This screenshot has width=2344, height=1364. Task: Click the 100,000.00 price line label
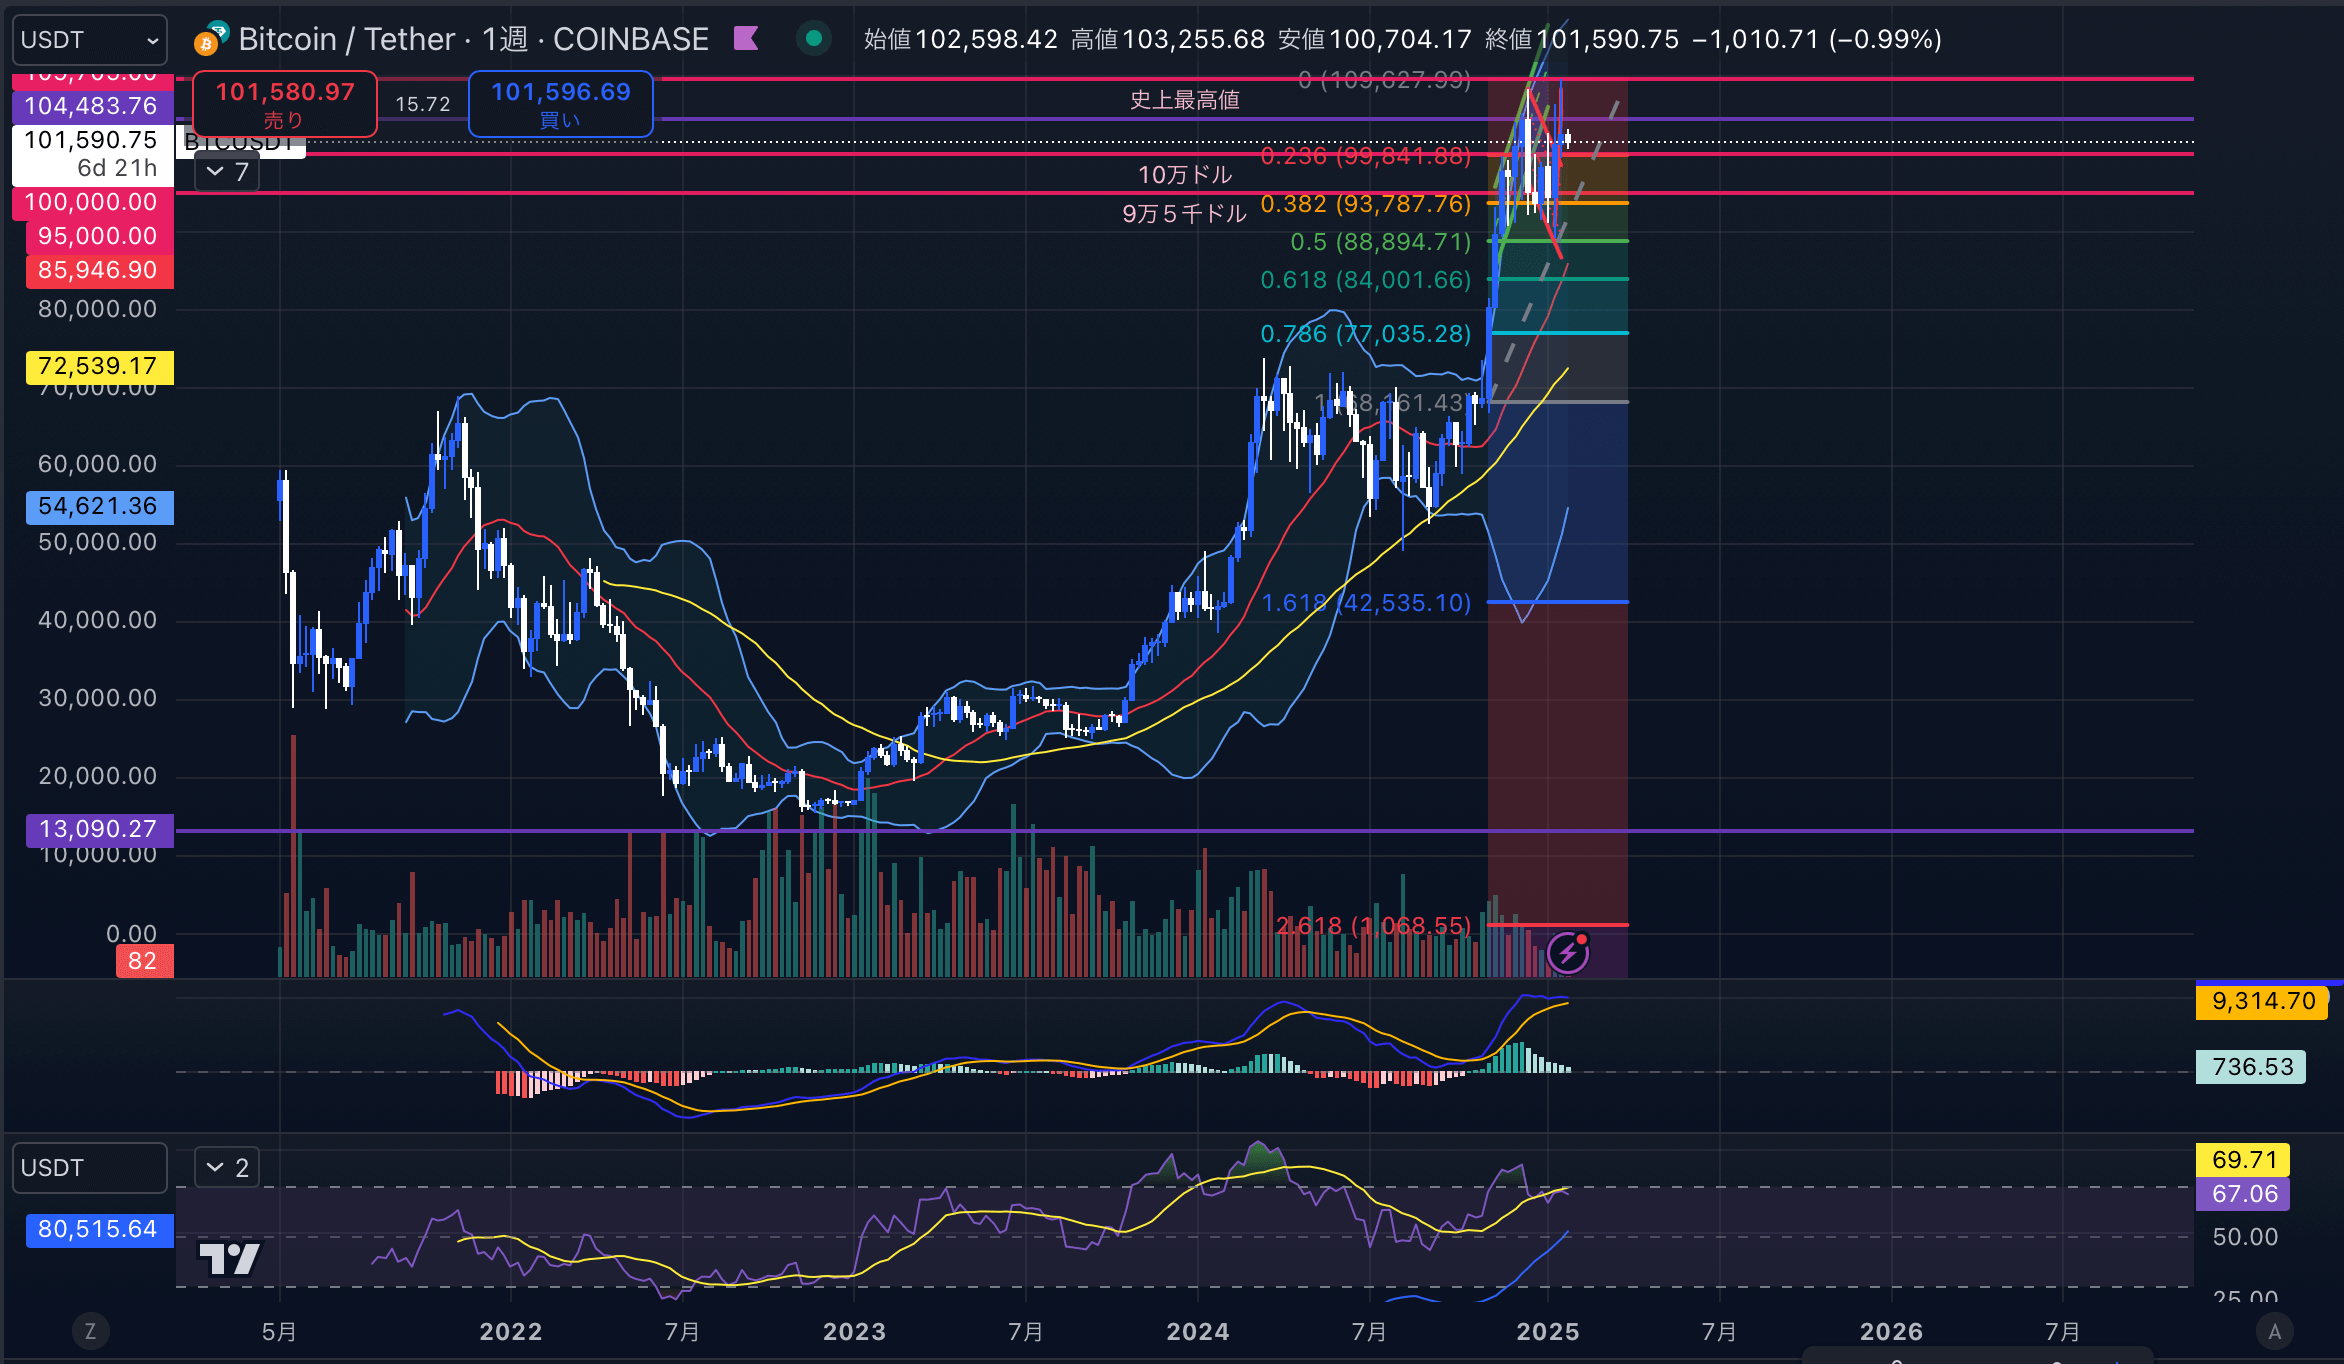pos(92,202)
